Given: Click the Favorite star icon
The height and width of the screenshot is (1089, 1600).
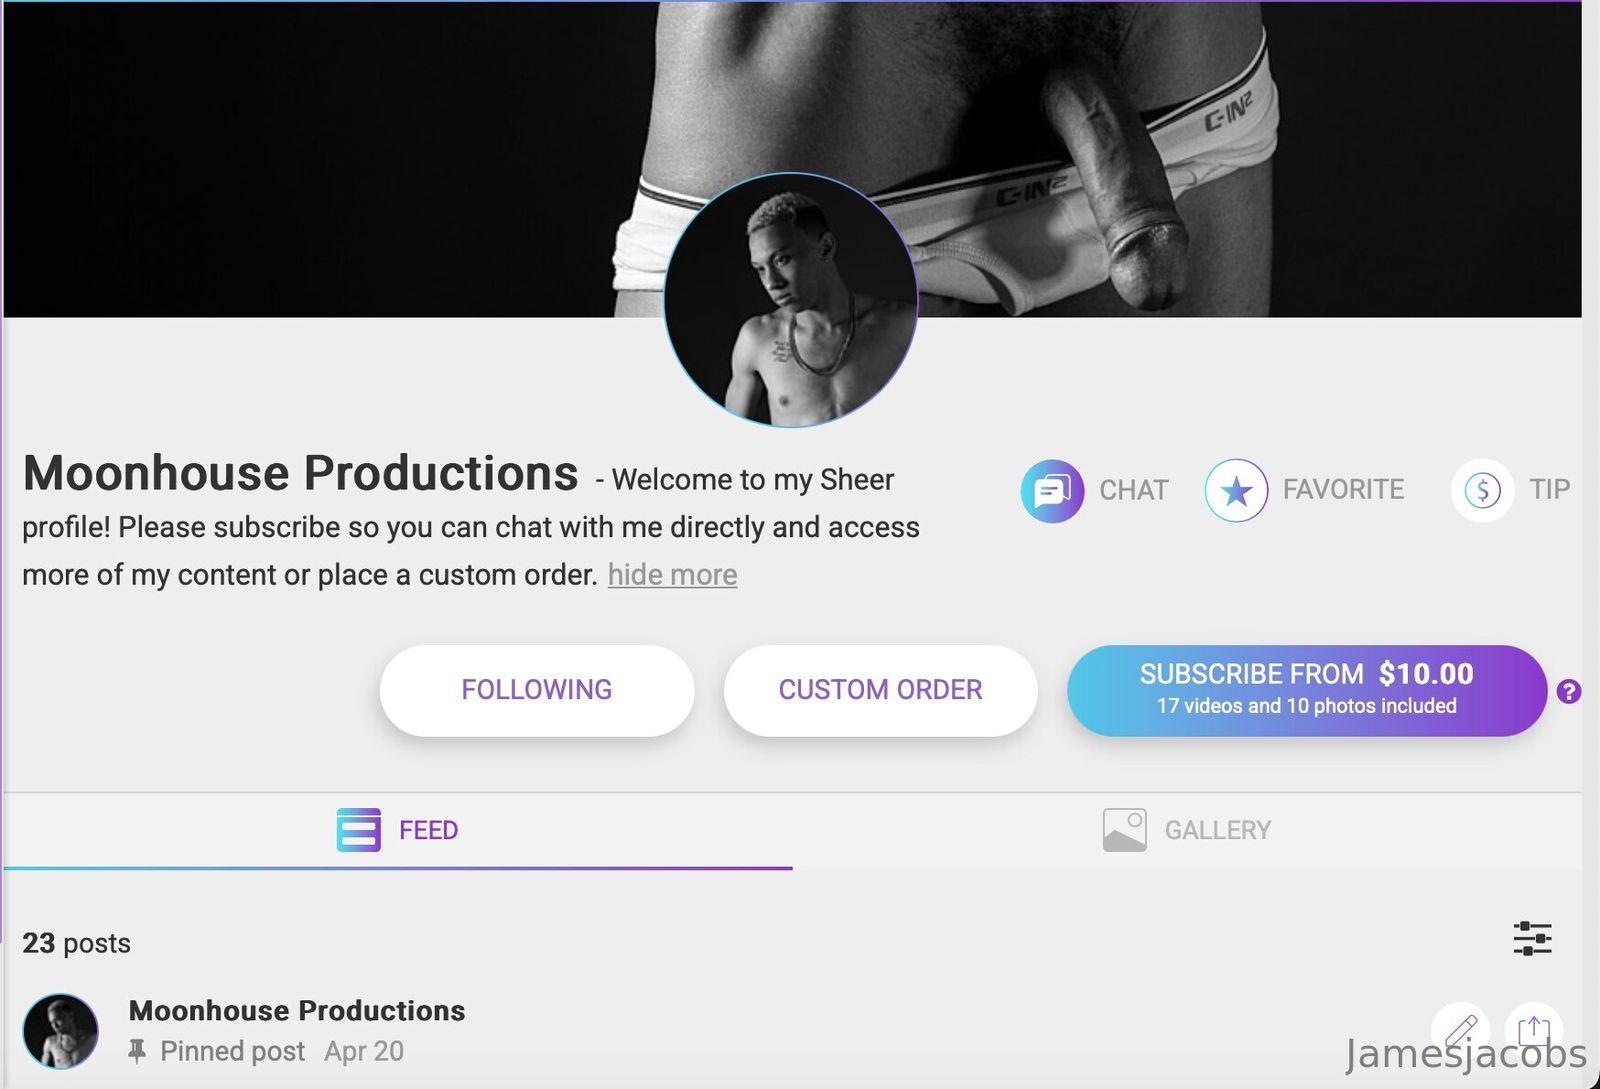Looking at the screenshot, I should coord(1236,490).
